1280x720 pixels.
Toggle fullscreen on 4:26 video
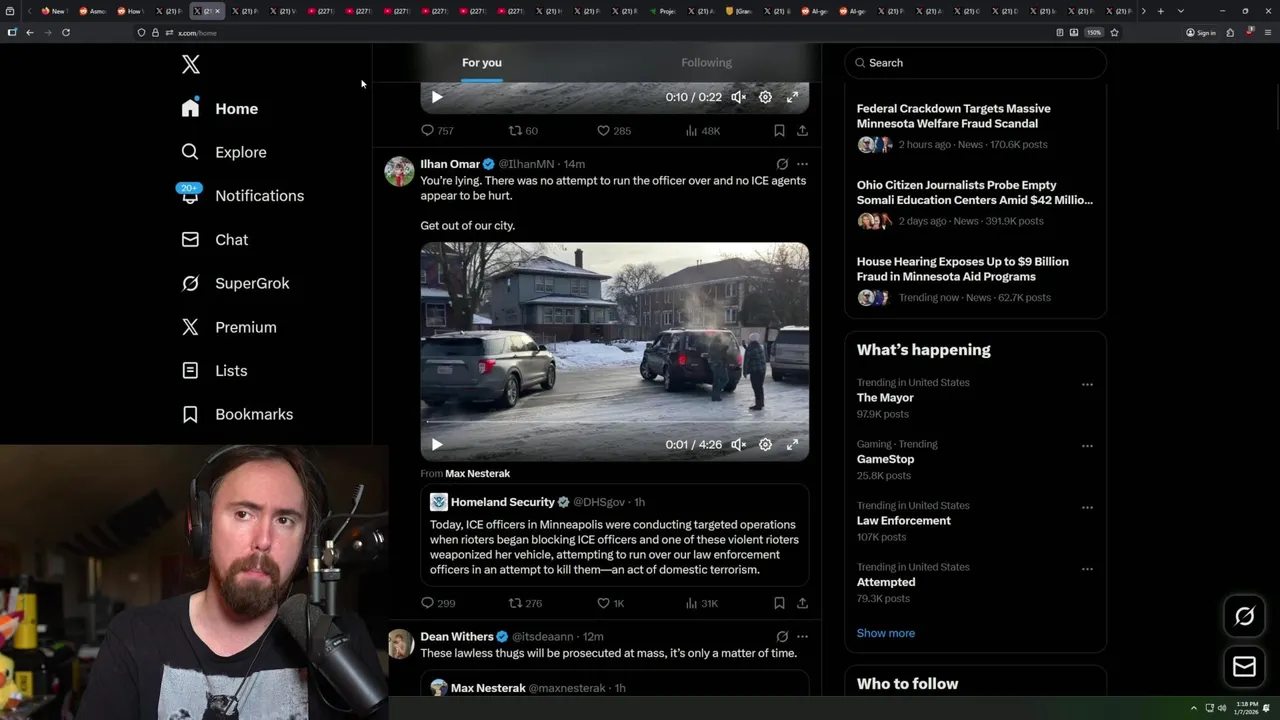(x=792, y=445)
